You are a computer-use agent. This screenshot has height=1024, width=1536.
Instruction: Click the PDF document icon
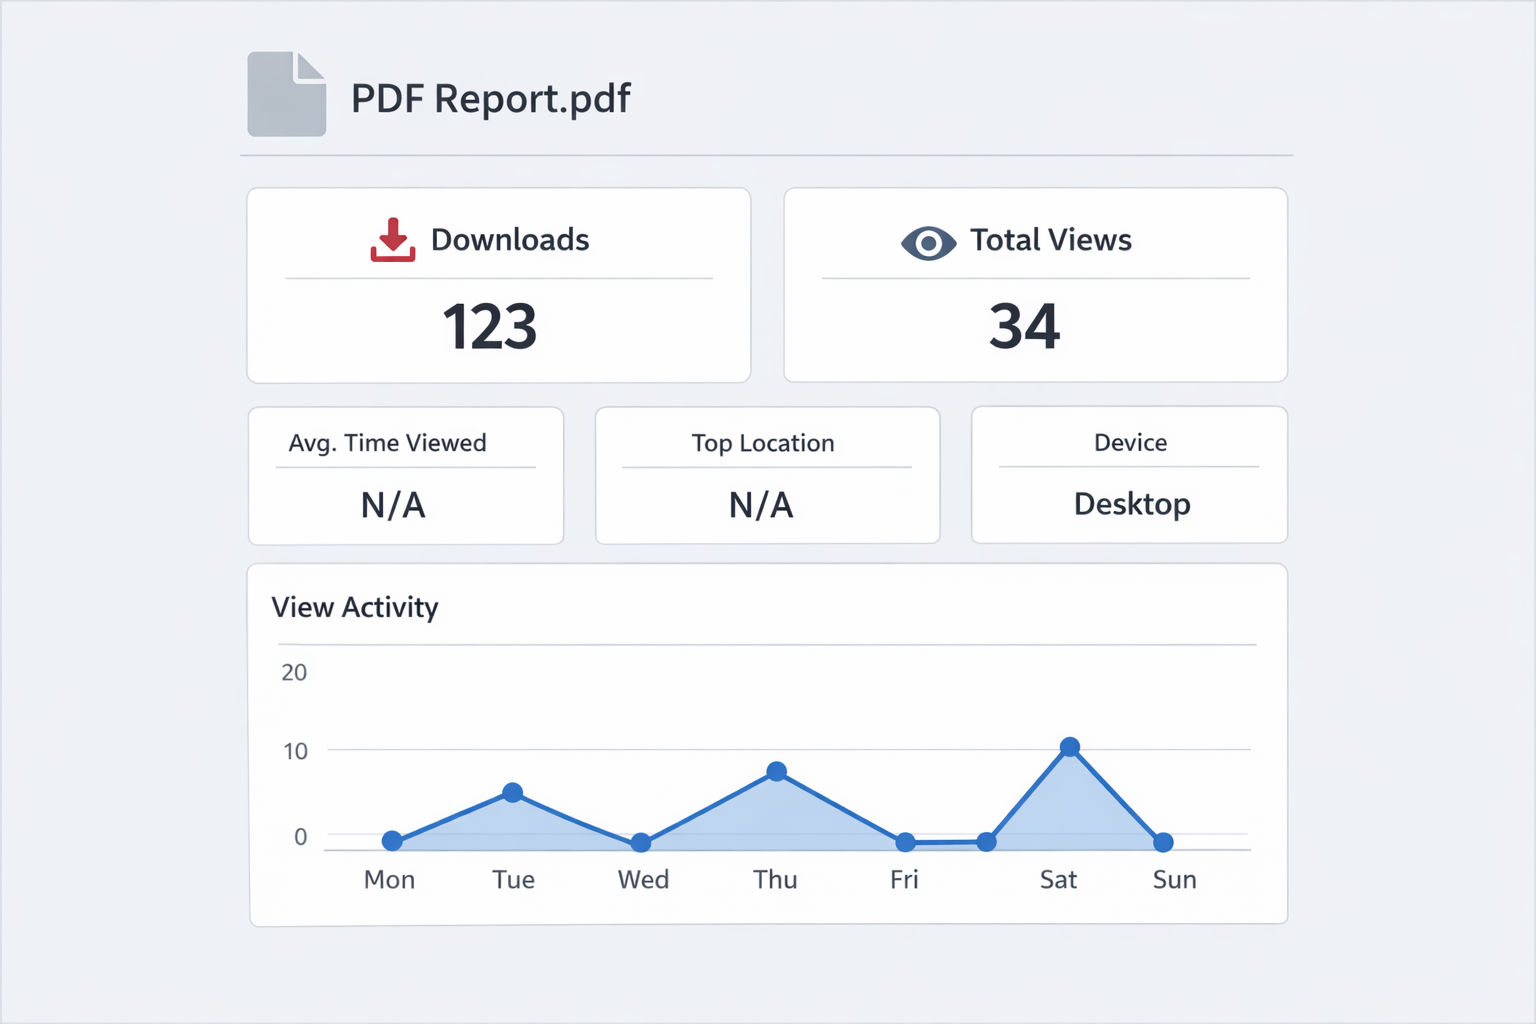pyautogui.click(x=286, y=94)
